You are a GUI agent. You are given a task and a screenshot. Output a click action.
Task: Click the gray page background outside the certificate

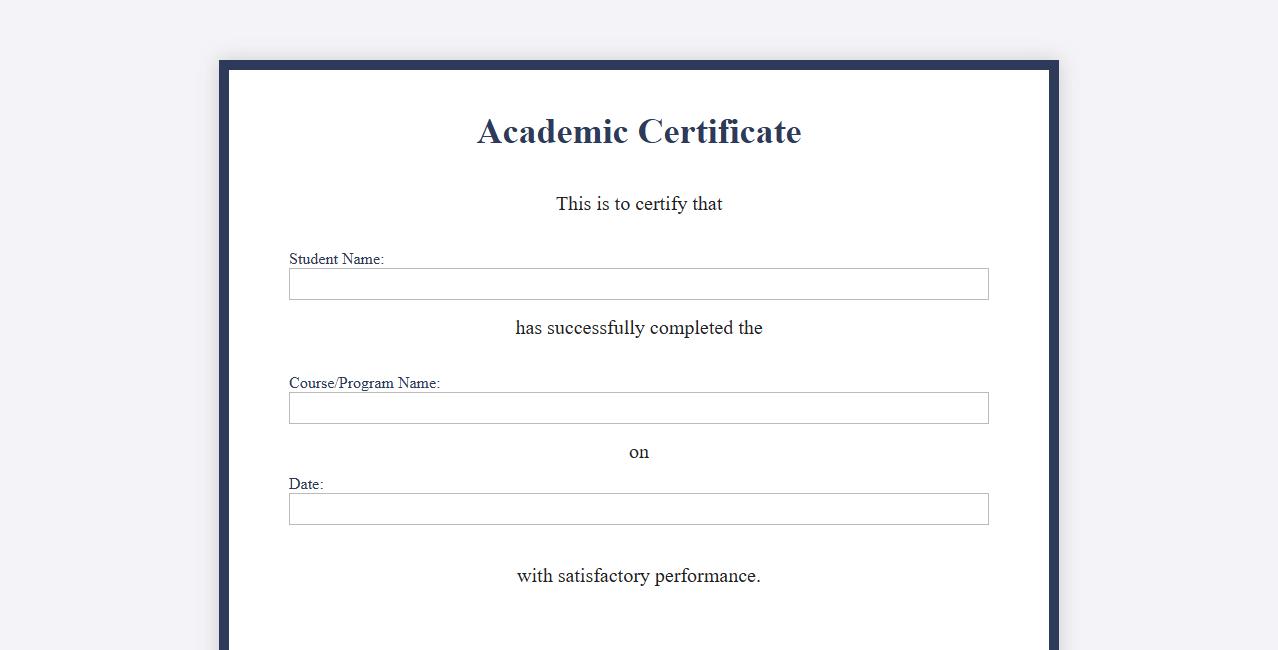110,300
